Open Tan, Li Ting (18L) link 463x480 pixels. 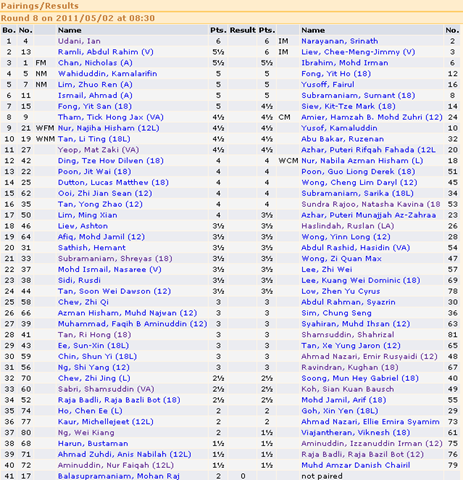tap(94, 139)
